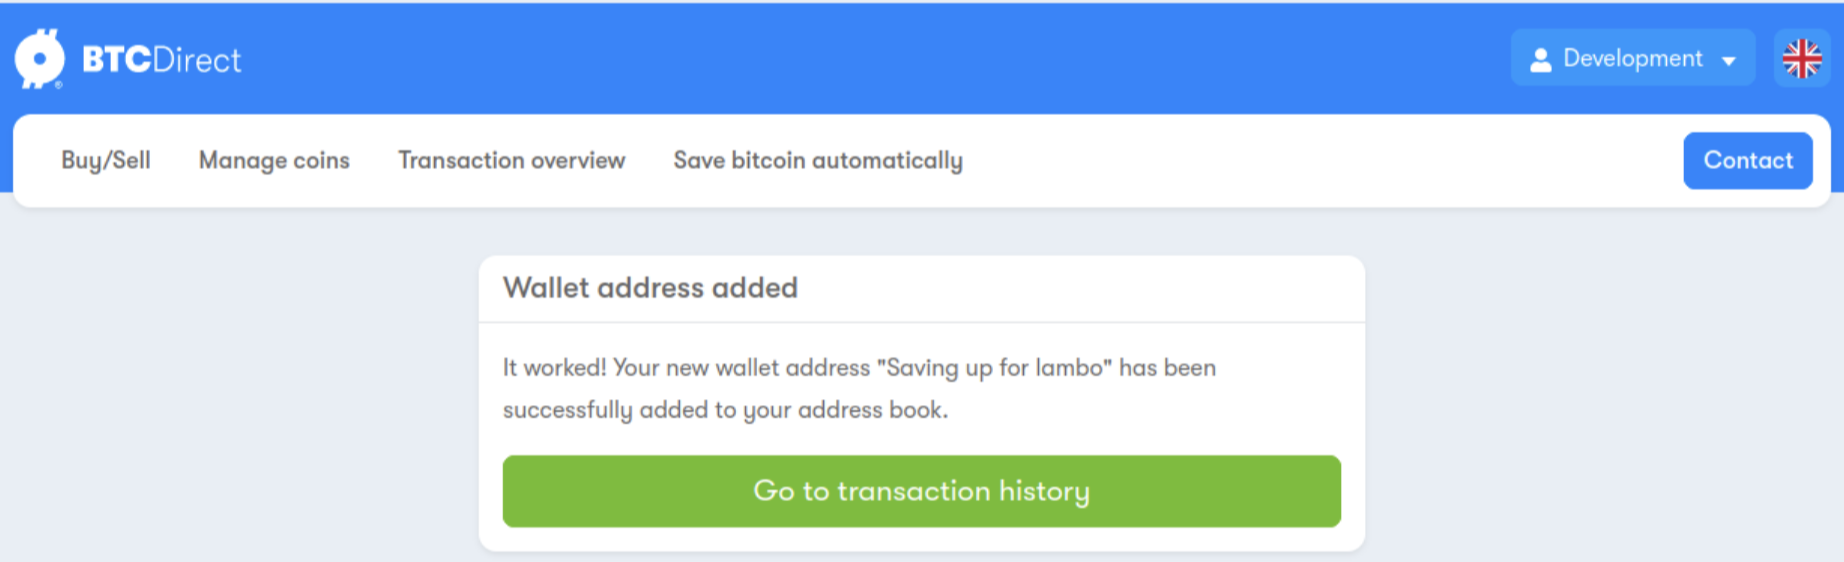
Task: Click the user profile silhouette icon
Action: click(1541, 60)
